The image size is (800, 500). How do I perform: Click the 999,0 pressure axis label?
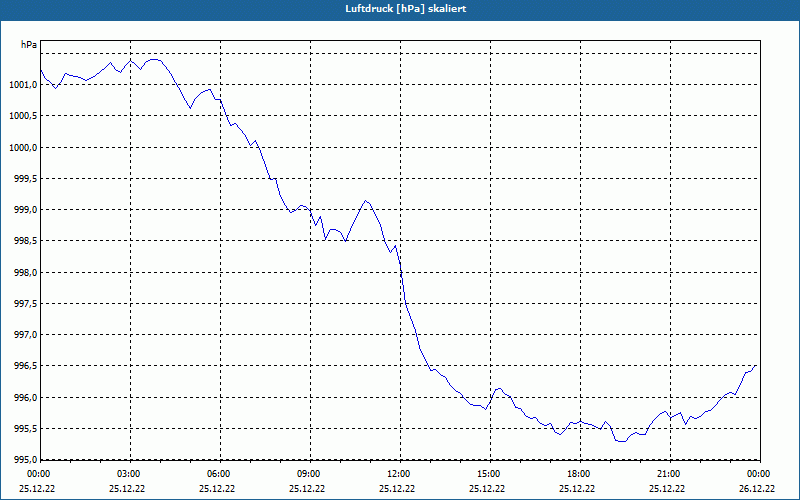(26, 210)
